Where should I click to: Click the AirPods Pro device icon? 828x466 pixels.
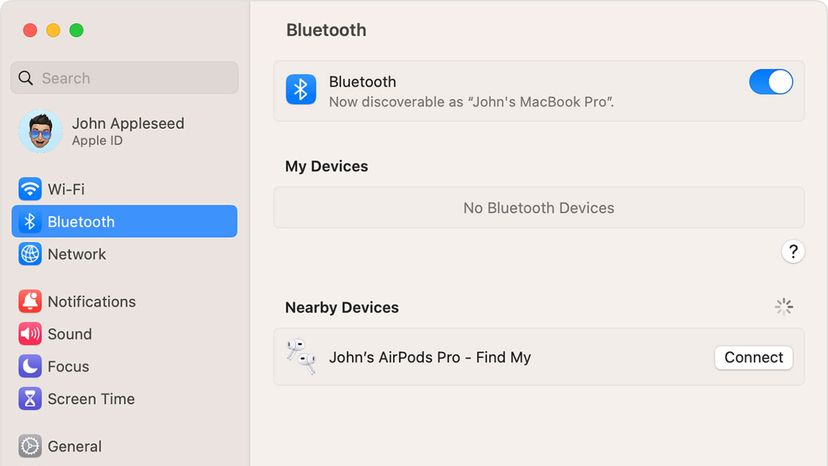[x=301, y=357]
